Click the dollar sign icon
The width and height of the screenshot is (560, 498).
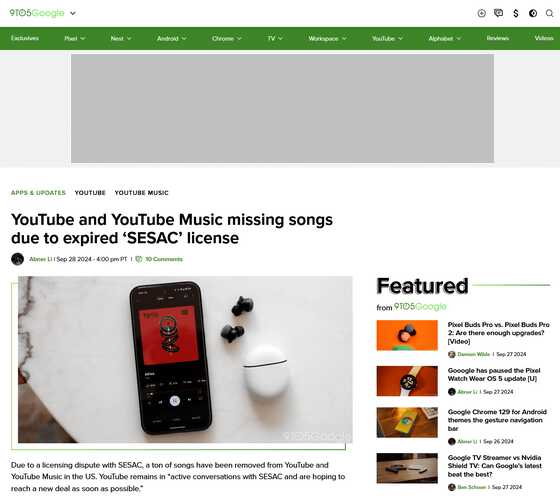(515, 14)
